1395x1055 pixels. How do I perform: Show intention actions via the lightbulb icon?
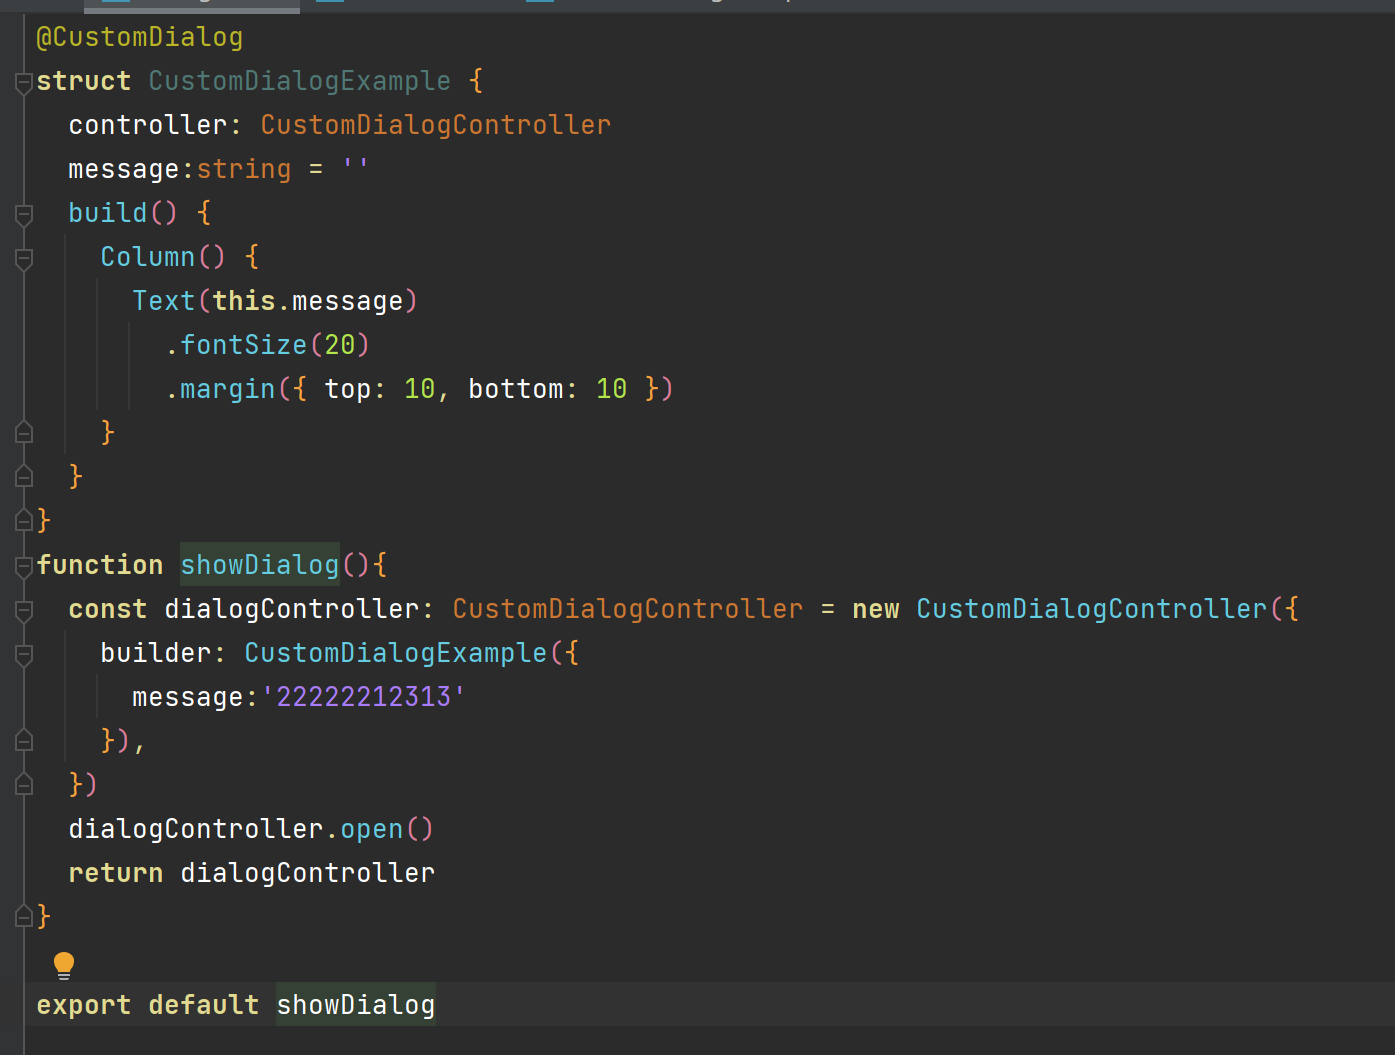[x=64, y=965]
